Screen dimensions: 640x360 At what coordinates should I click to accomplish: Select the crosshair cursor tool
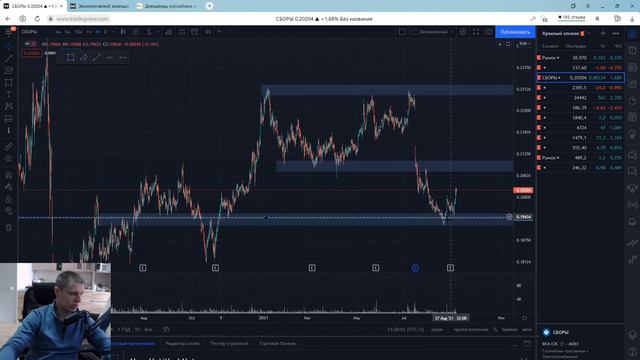pos(9,46)
